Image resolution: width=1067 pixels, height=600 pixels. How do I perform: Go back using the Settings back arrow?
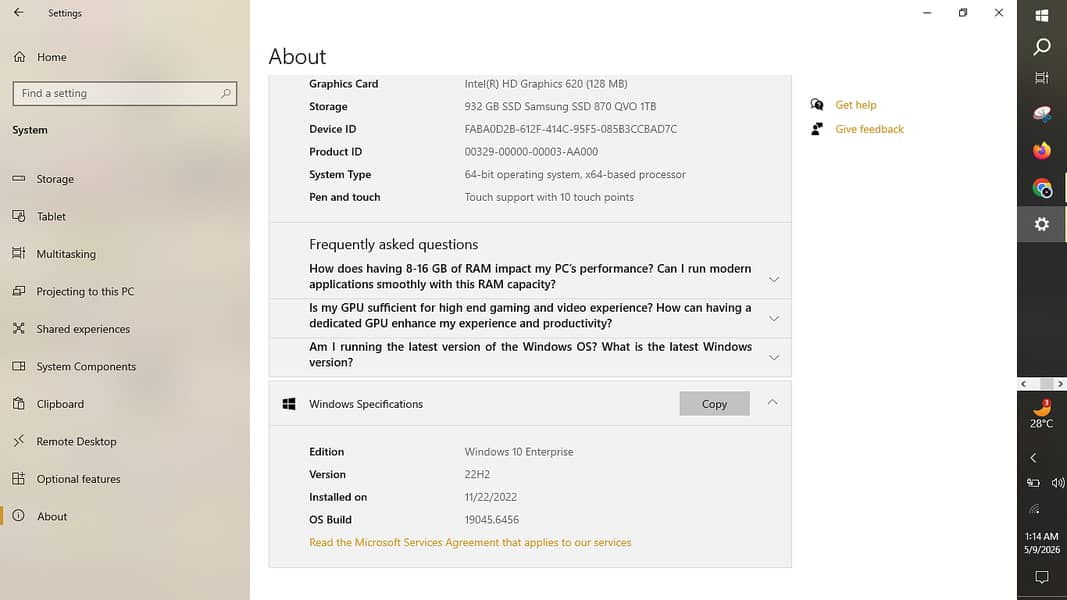tap(18, 12)
